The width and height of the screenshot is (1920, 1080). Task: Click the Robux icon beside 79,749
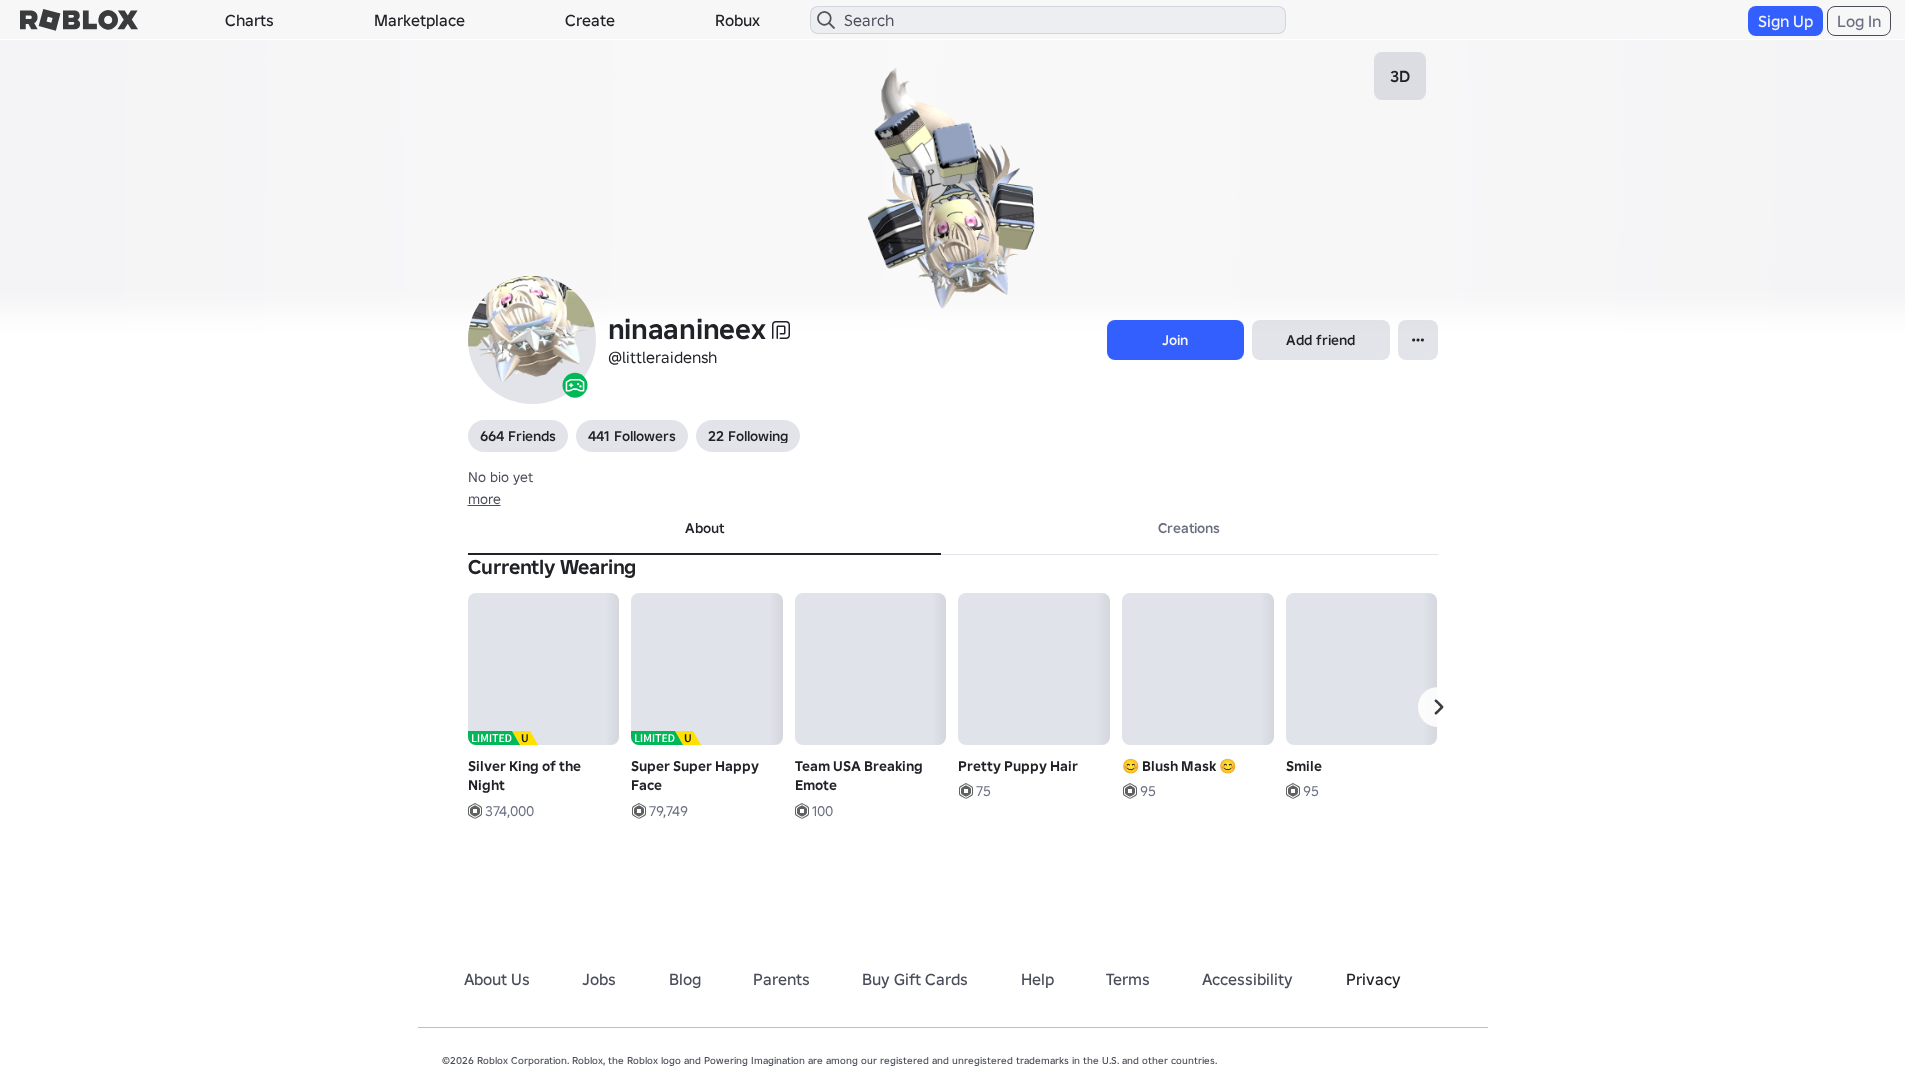point(638,811)
